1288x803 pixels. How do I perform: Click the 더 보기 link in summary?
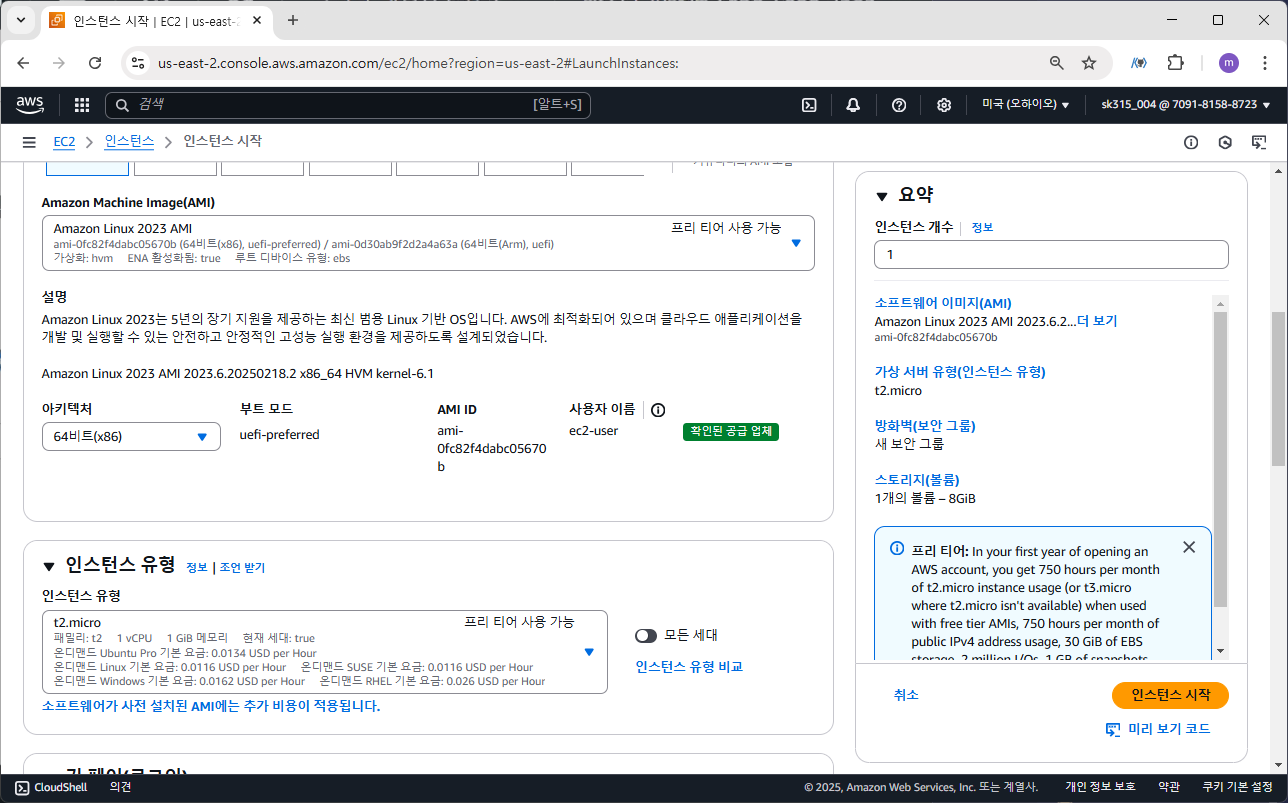[x=1097, y=321]
